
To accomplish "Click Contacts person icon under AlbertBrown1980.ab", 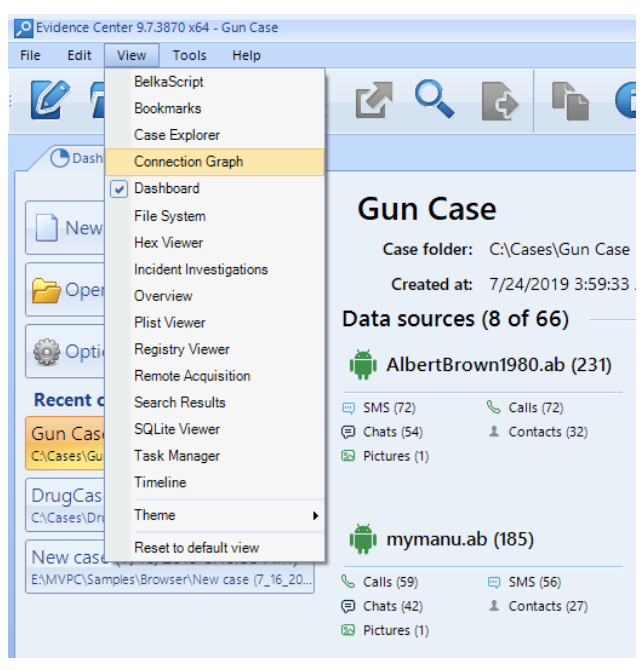I will coord(494,431).
